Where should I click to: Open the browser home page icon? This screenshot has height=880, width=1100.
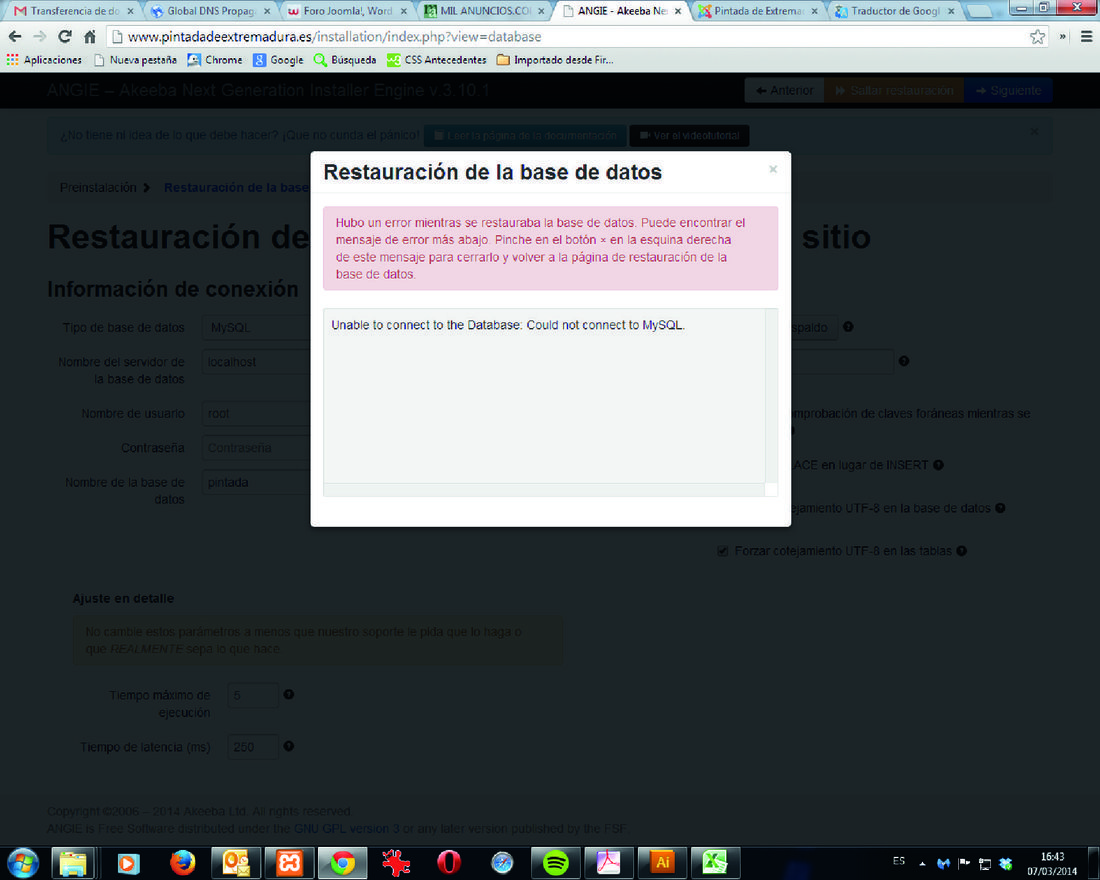tap(90, 36)
